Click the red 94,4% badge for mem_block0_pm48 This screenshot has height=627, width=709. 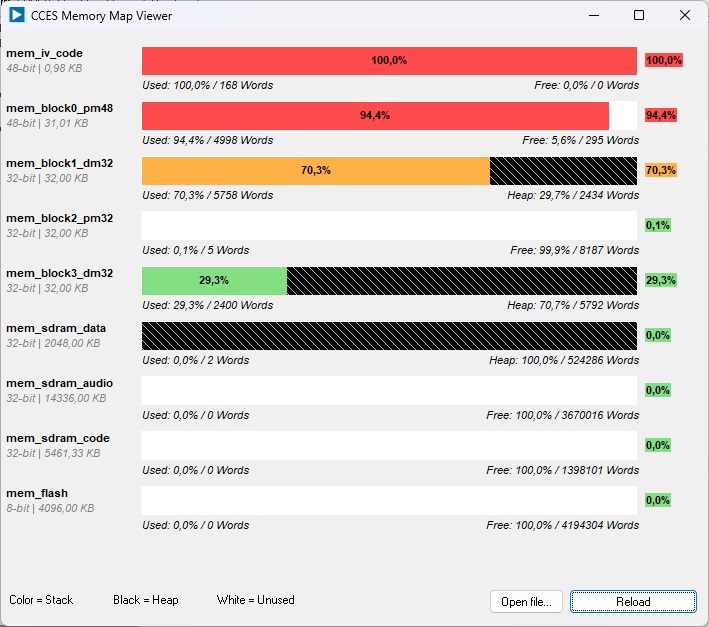pyautogui.click(x=661, y=115)
